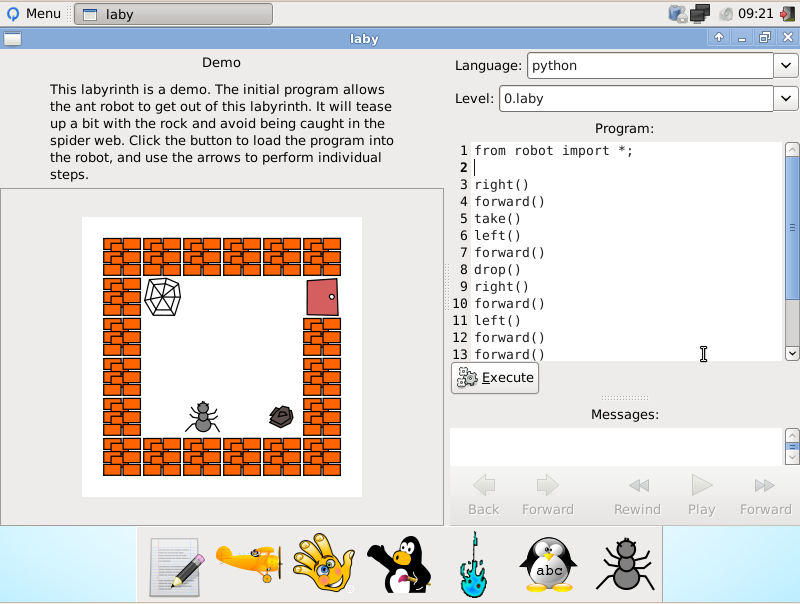Image resolution: width=800 pixels, height=604 pixels.
Task: Click code line 4 'forward()'
Action: click(x=509, y=202)
